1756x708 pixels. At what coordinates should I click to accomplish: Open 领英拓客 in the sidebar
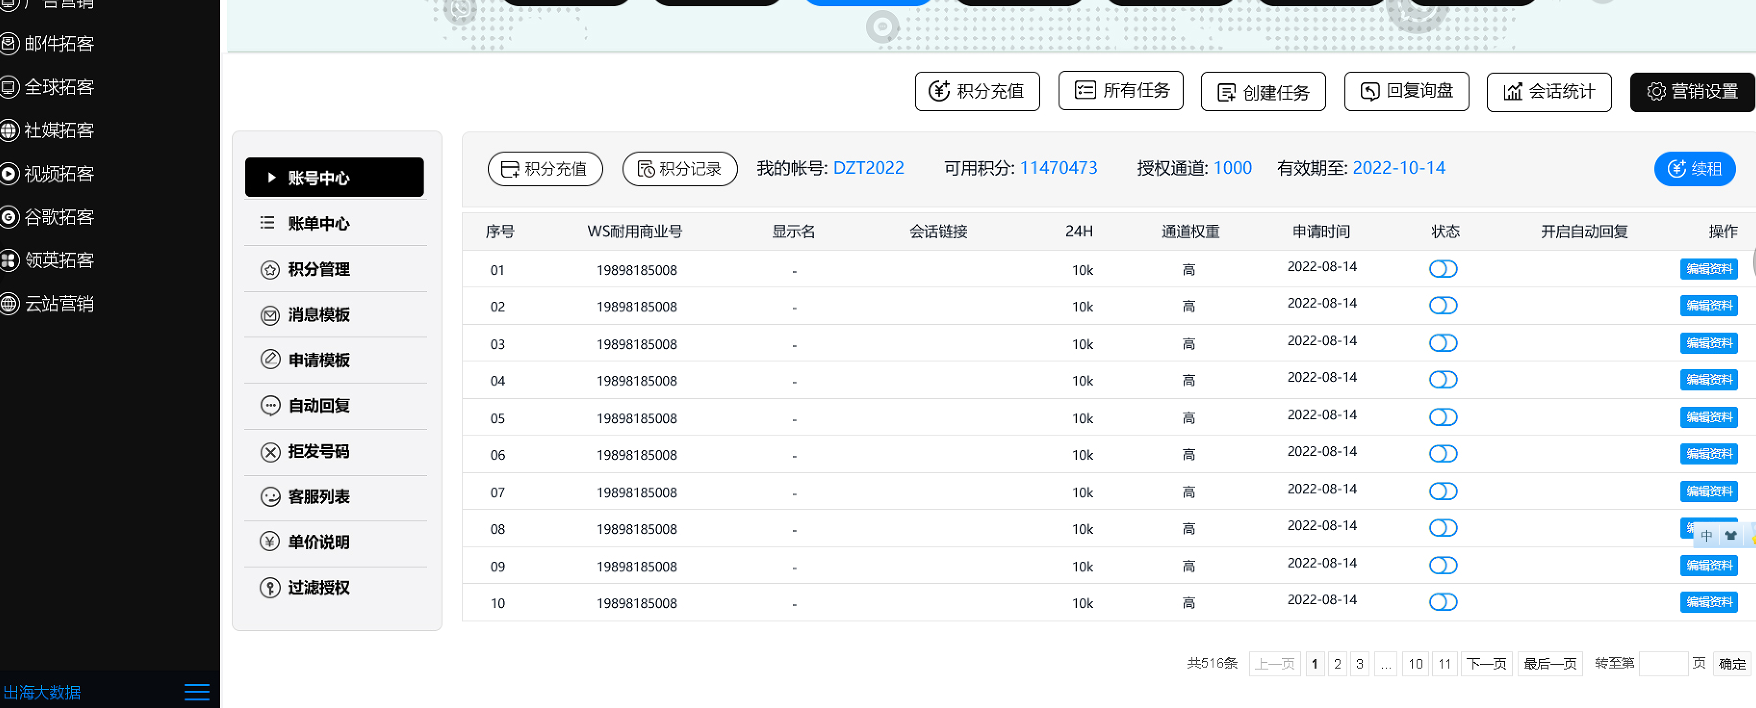point(58,261)
